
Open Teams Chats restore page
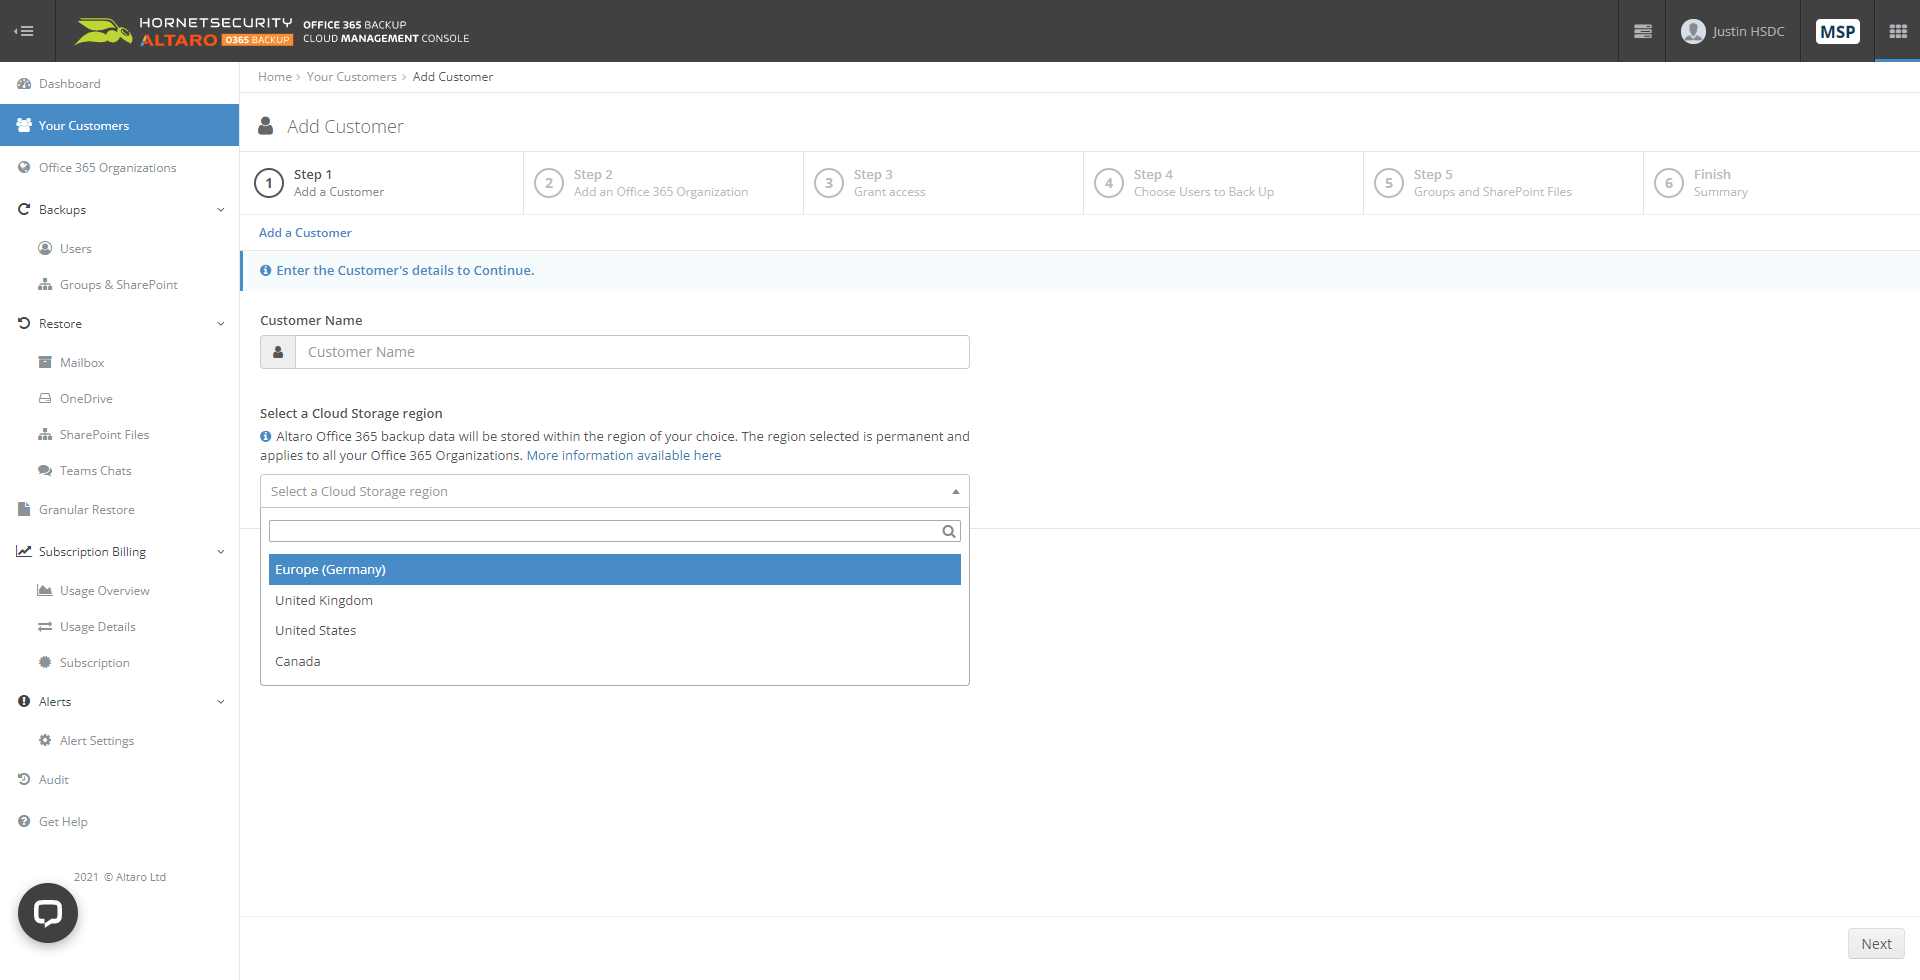pyautogui.click(x=95, y=471)
